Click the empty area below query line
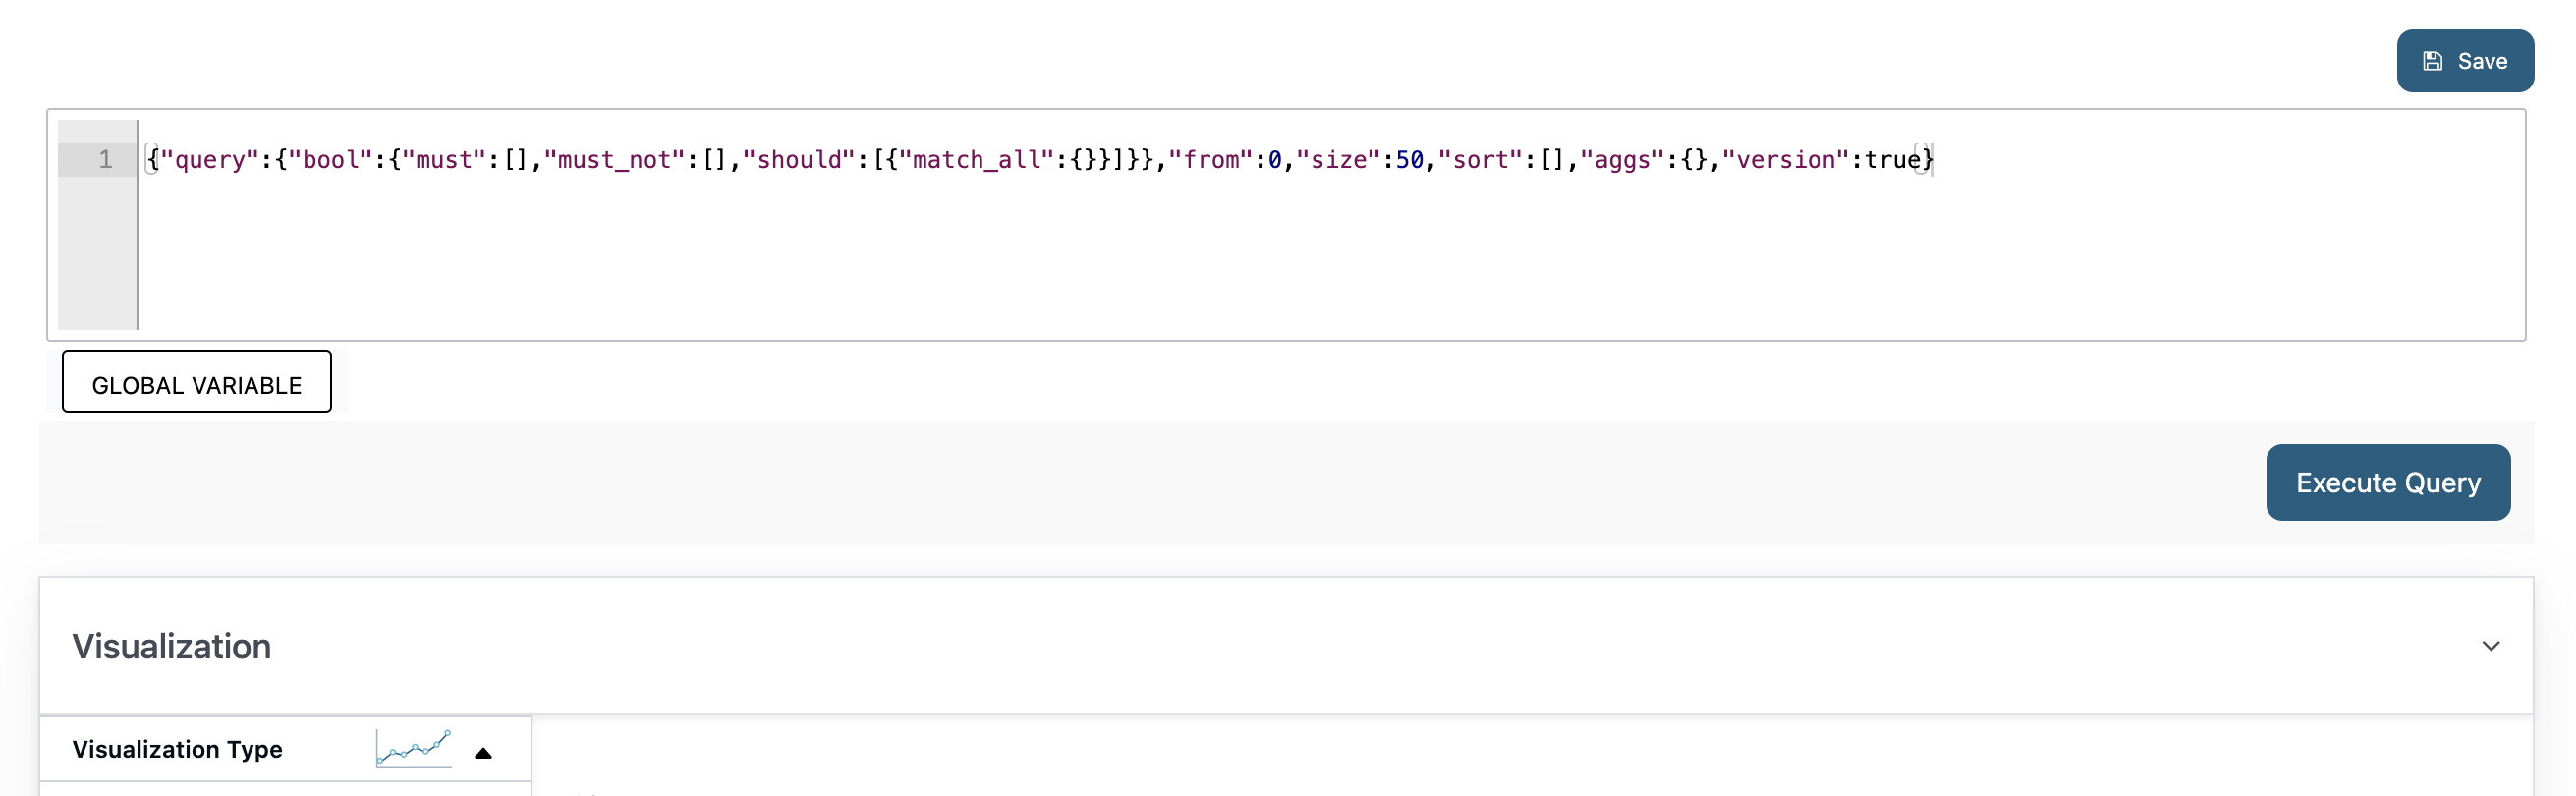This screenshot has width=2576, height=796. [1330, 255]
